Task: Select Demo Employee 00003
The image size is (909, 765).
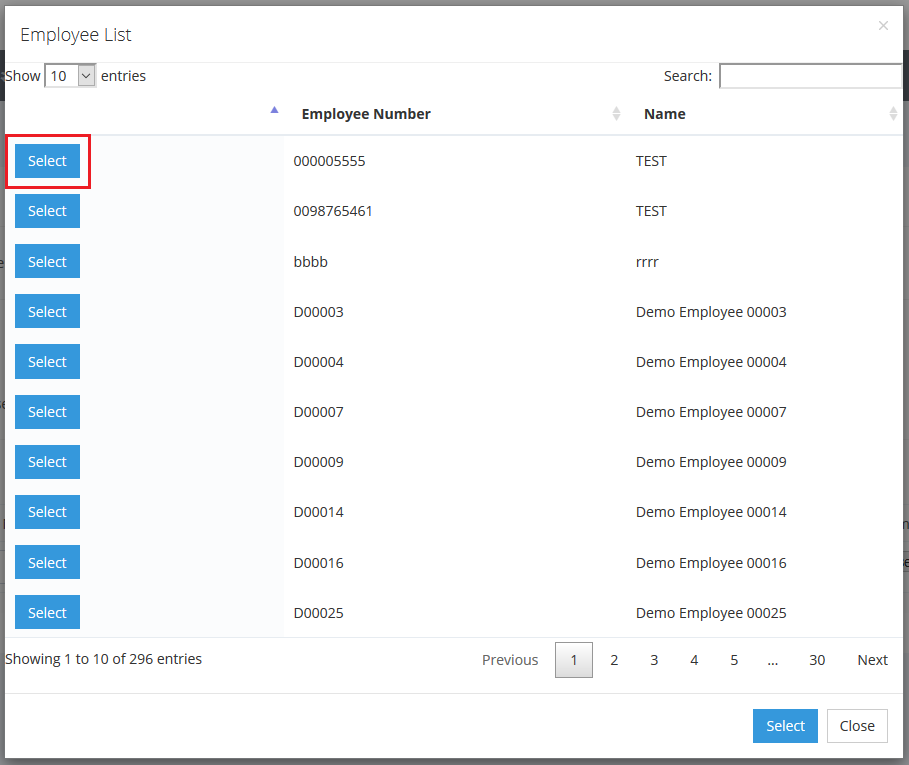Action: pos(47,312)
